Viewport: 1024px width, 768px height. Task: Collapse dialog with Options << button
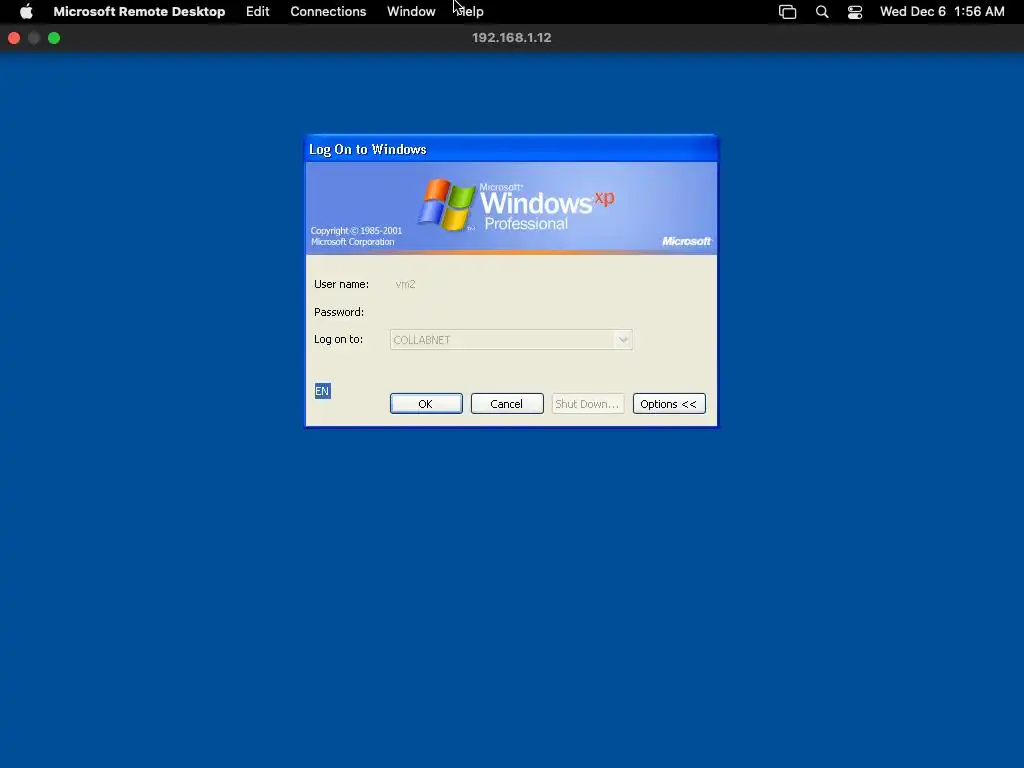click(669, 404)
